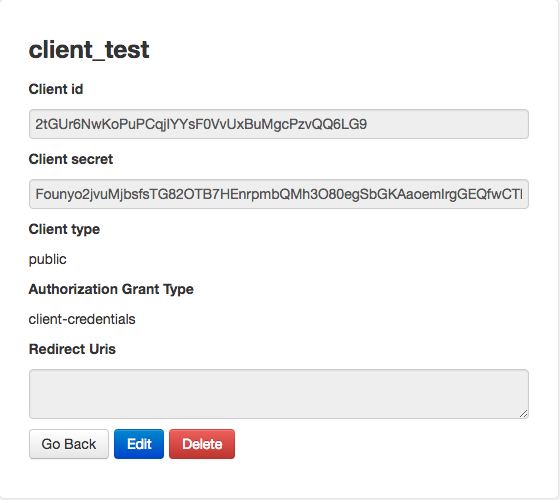Click the Redirect Uris label

pos(72,349)
